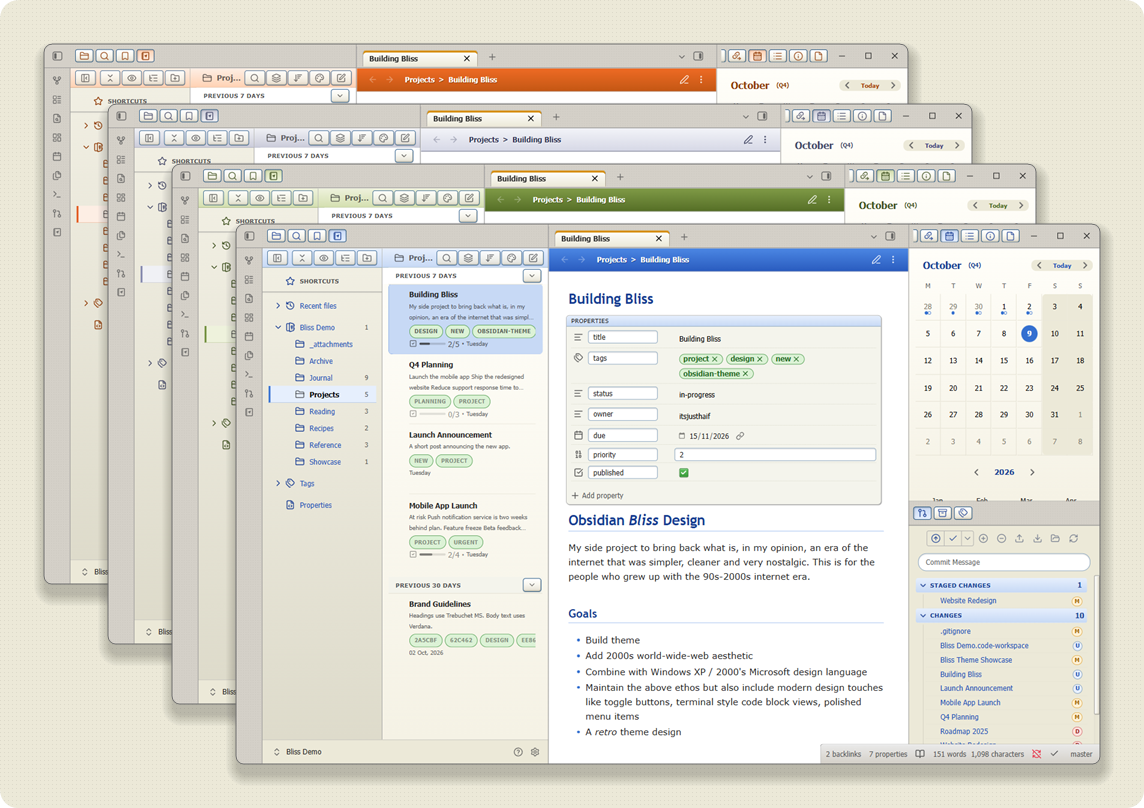Image resolution: width=1144 pixels, height=808 pixels.
Task: Click the Projects breadcrumb in blue header
Action: (x=611, y=260)
